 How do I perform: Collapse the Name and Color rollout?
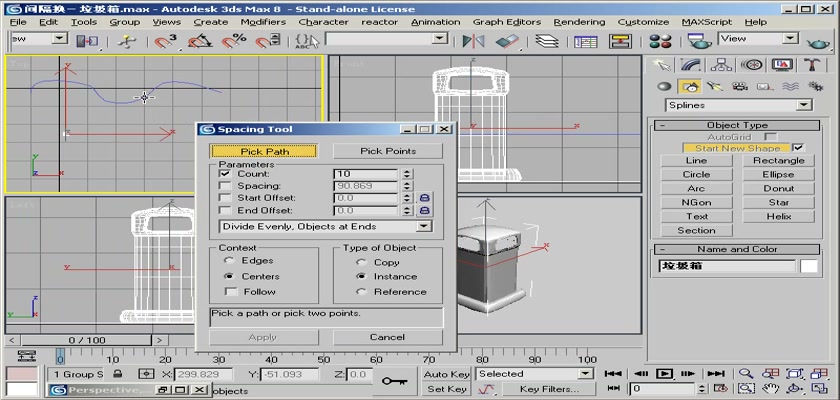coord(736,249)
